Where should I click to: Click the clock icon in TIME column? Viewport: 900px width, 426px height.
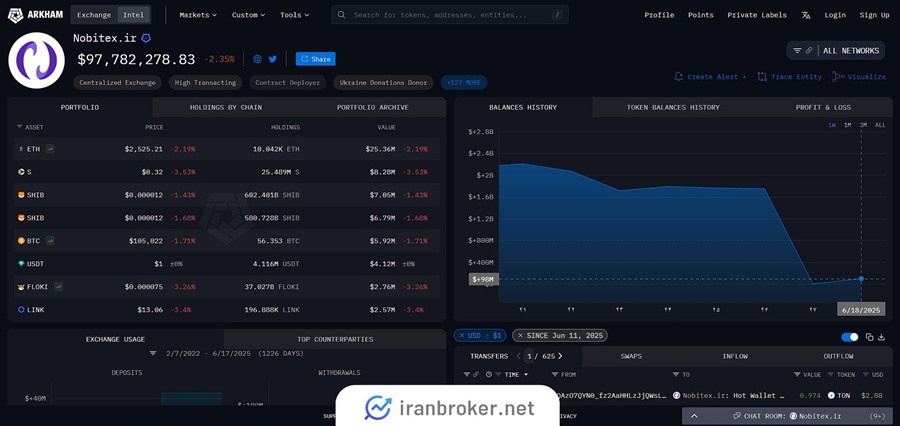pyautogui.click(x=488, y=375)
